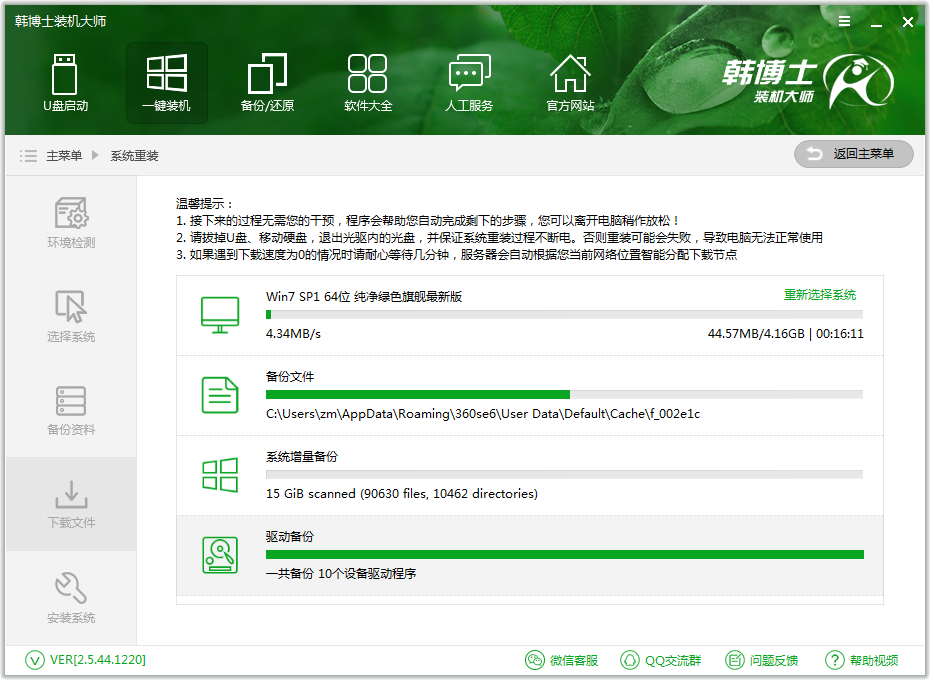The image size is (930, 680).
Task: Click the Win7 download progress bar
Action: coord(564,314)
